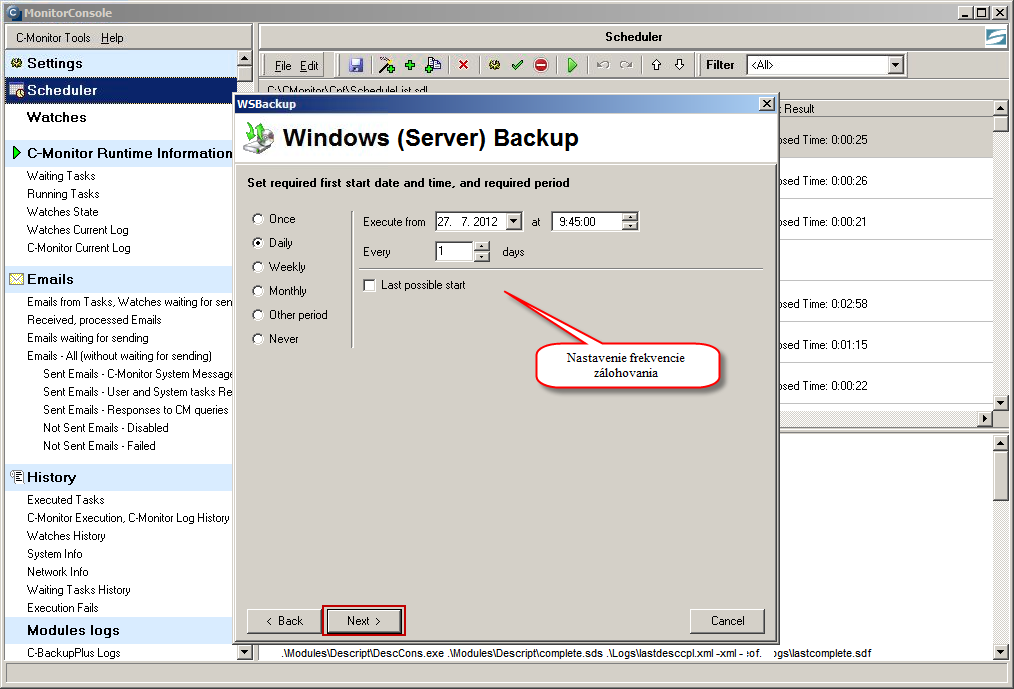Click the move down arrow icon in toolbar

(679, 65)
